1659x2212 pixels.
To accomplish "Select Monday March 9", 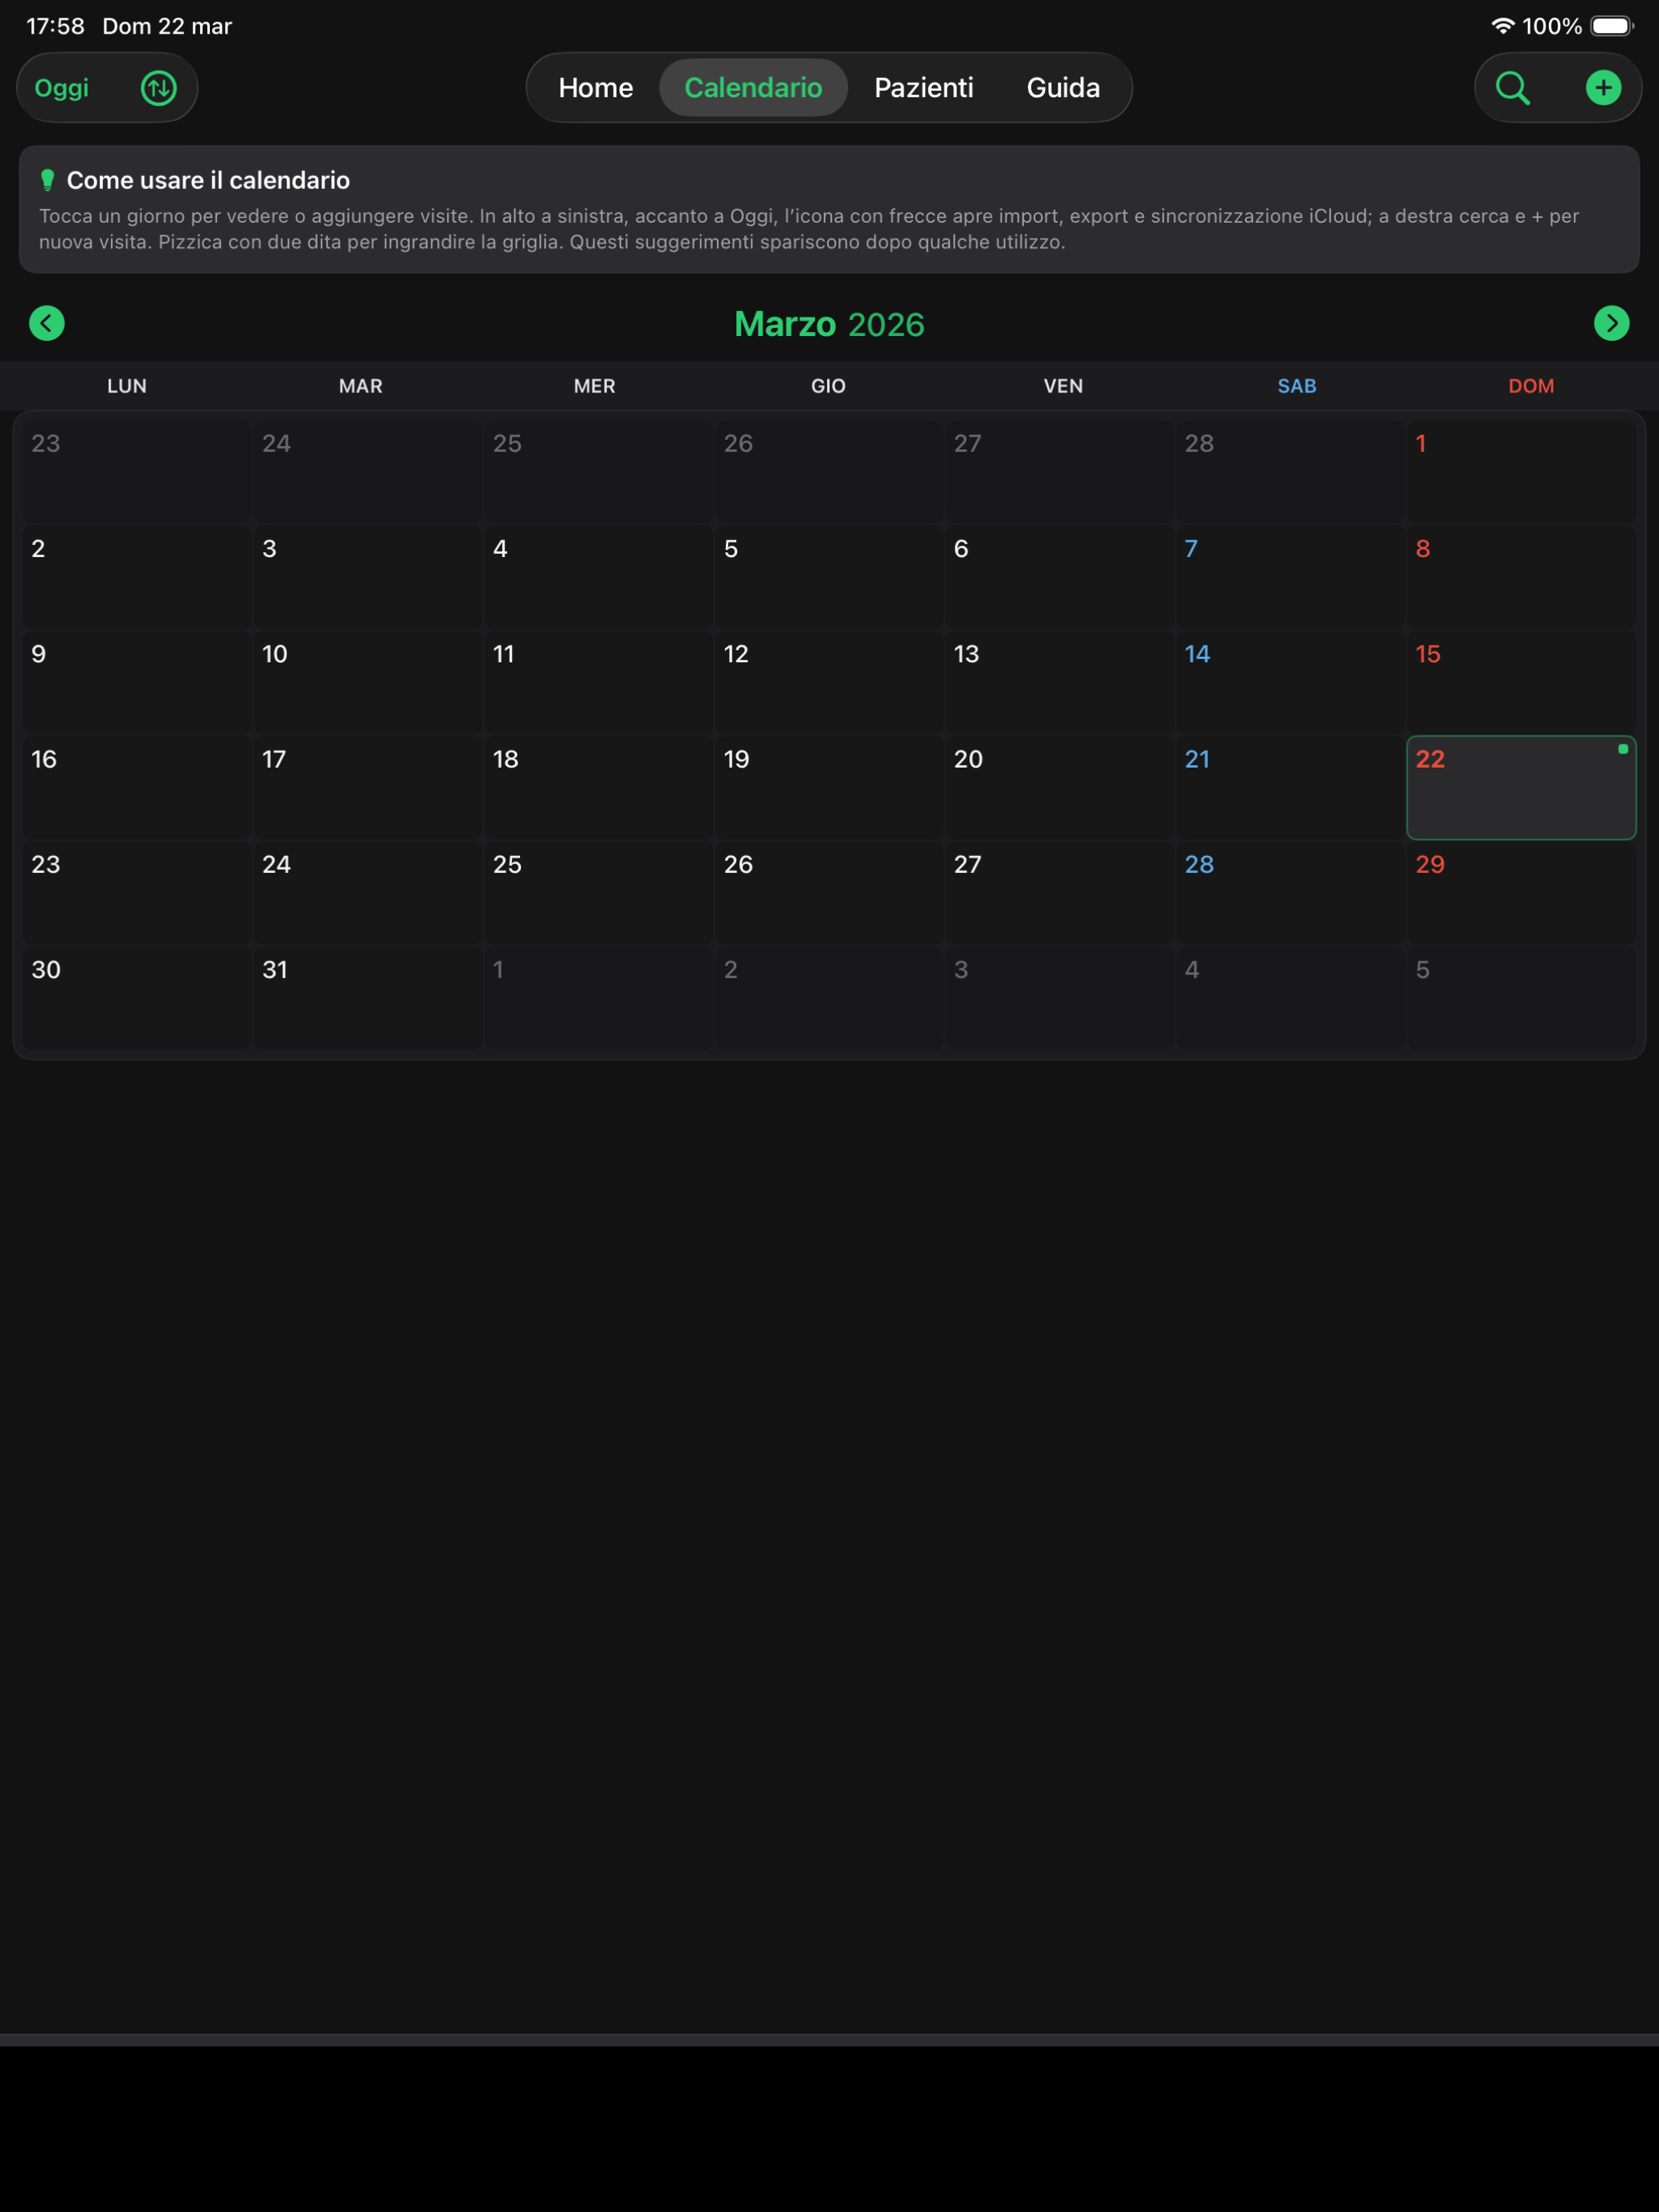I will (x=136, y=682).
